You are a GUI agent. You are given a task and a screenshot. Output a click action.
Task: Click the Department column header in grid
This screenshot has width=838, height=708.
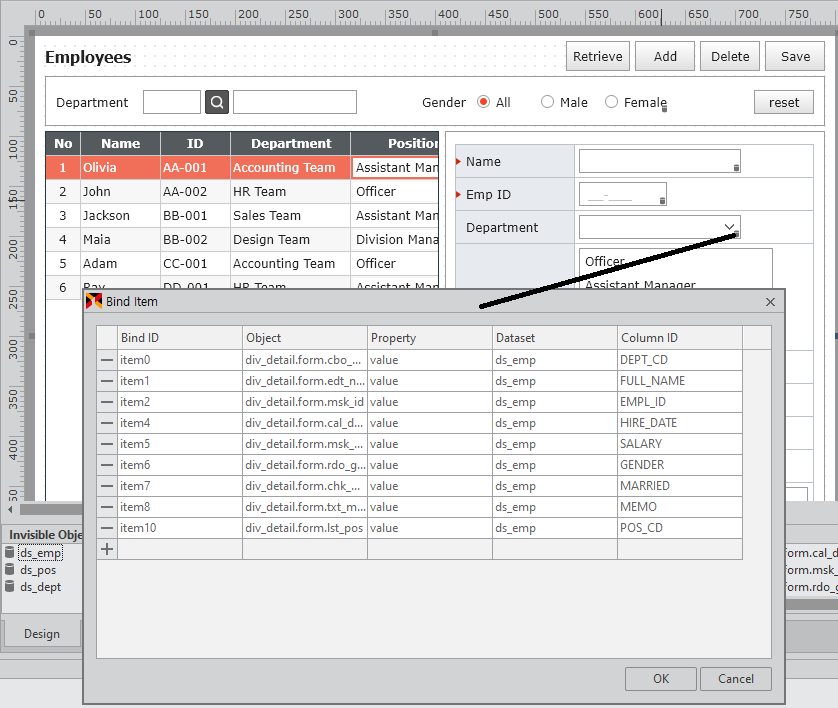290,144
